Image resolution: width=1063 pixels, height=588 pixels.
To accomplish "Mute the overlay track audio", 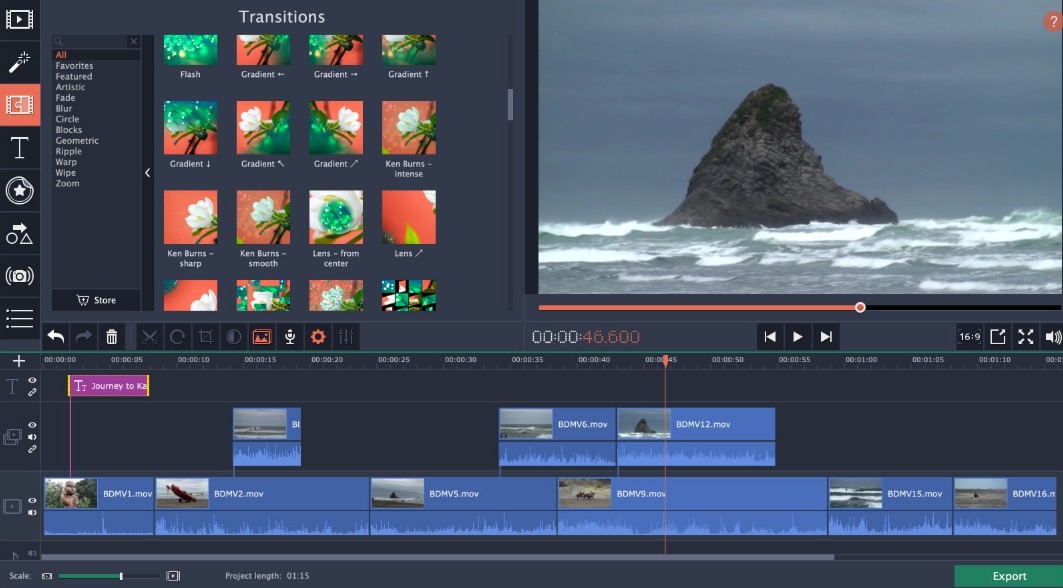I will coord(32,437).
